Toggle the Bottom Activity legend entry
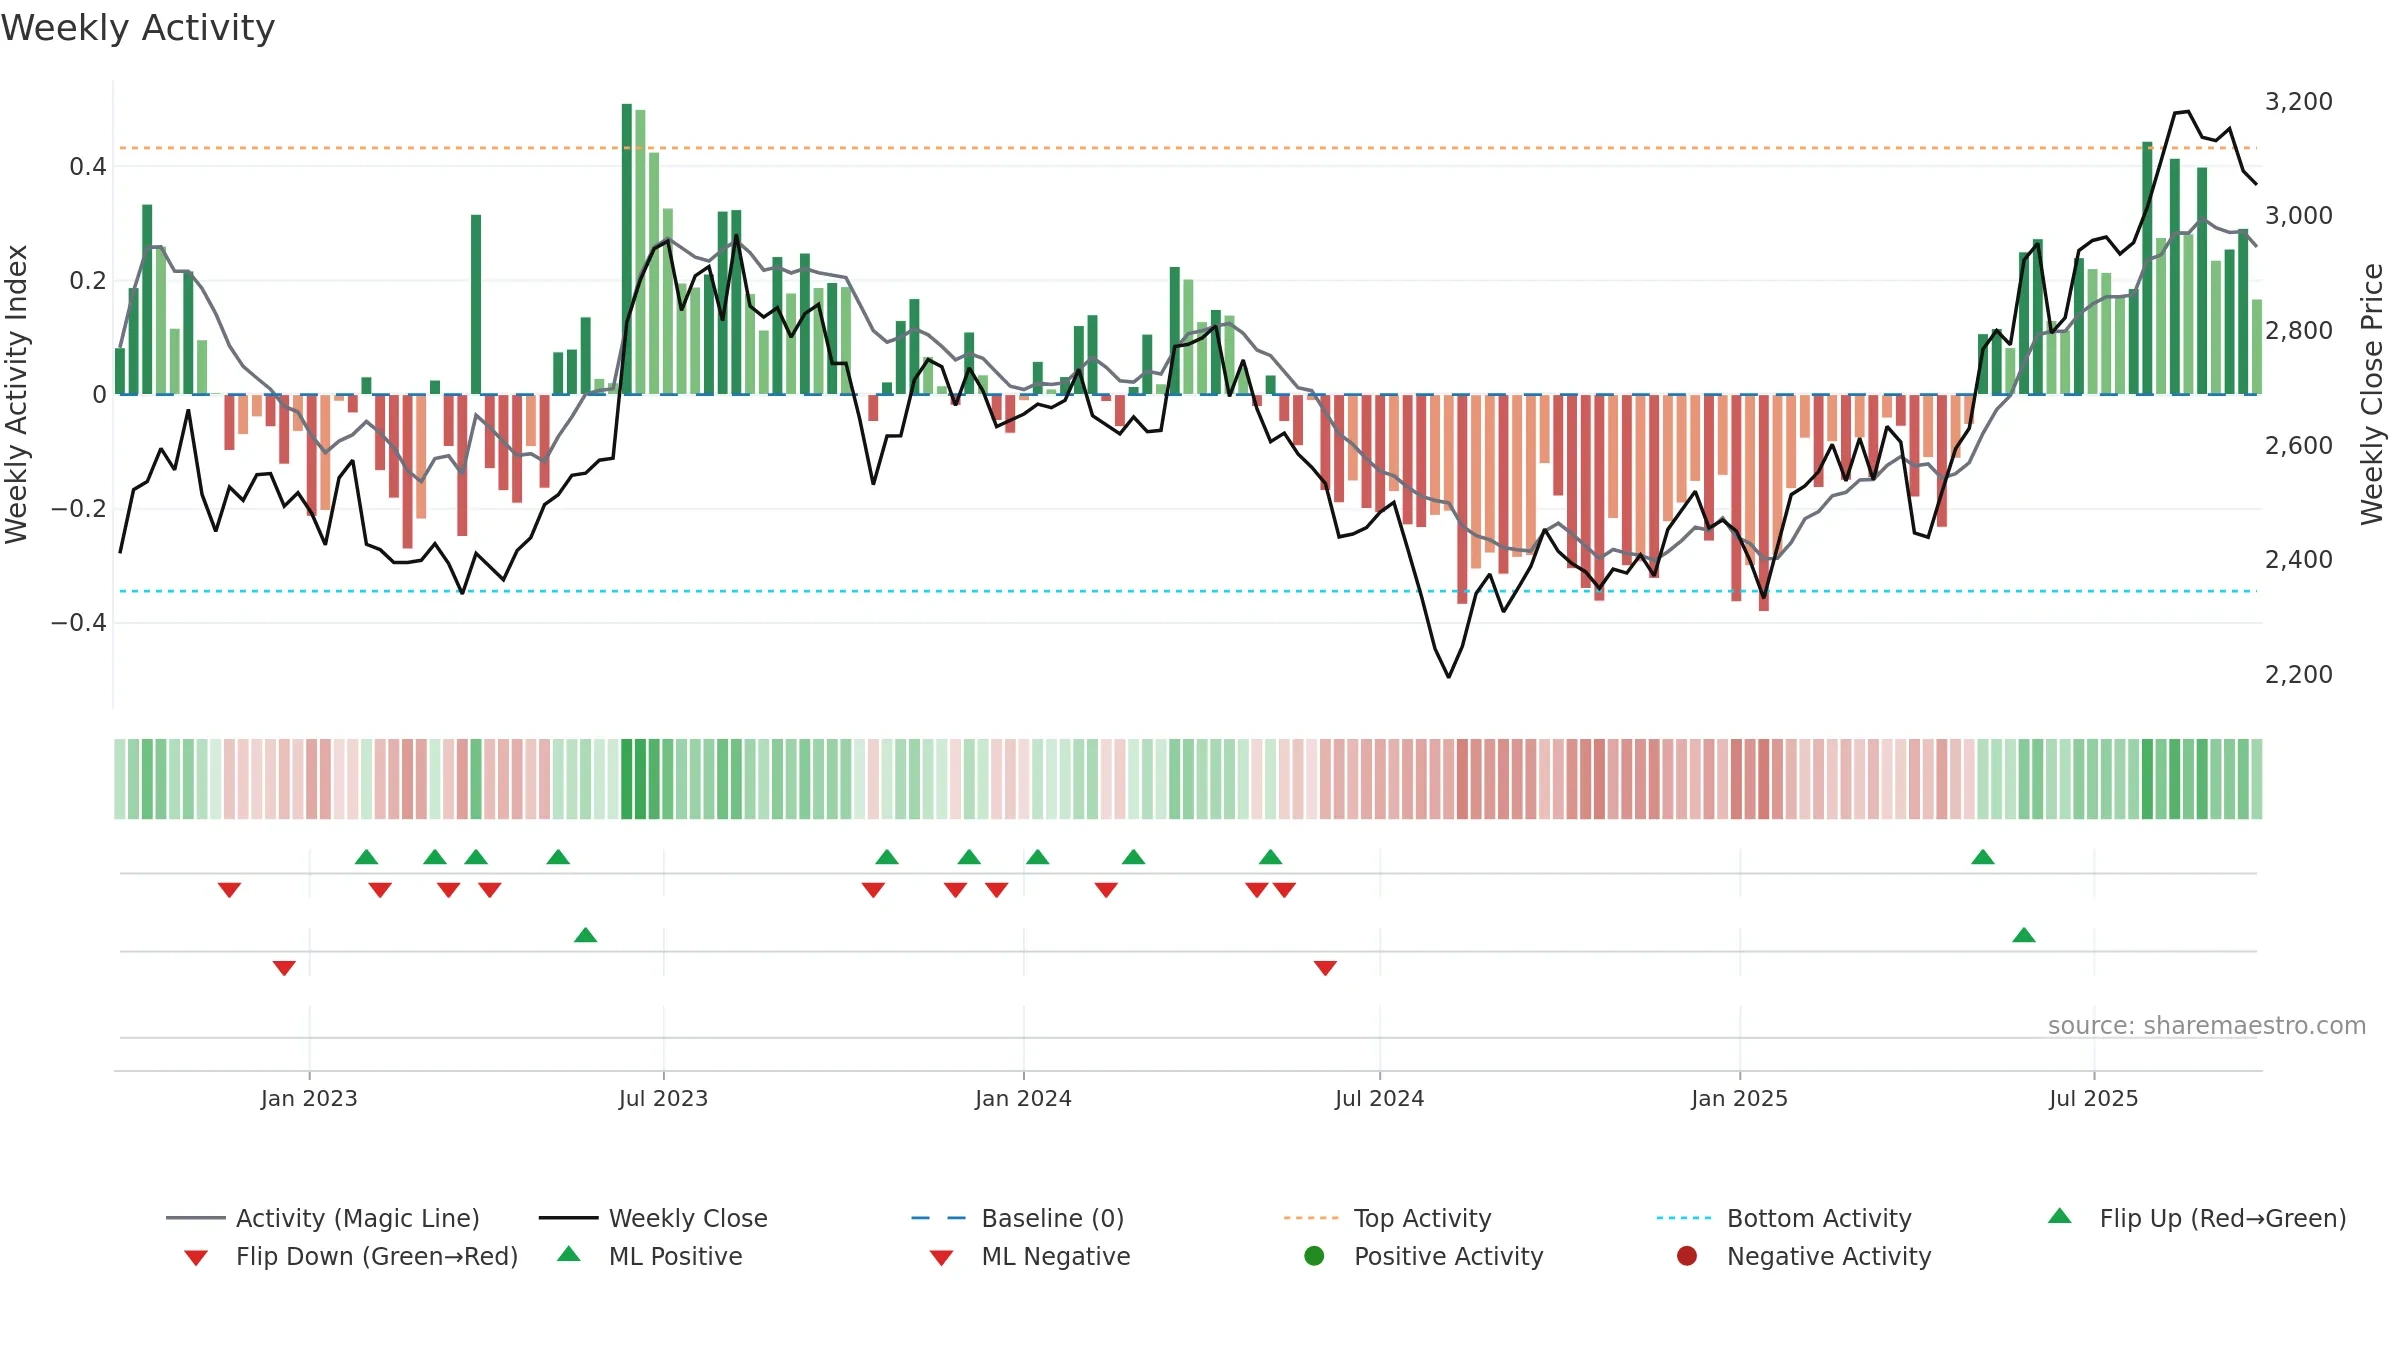This screenshot has width=2400, height=1350. tap(1784, 1218)
